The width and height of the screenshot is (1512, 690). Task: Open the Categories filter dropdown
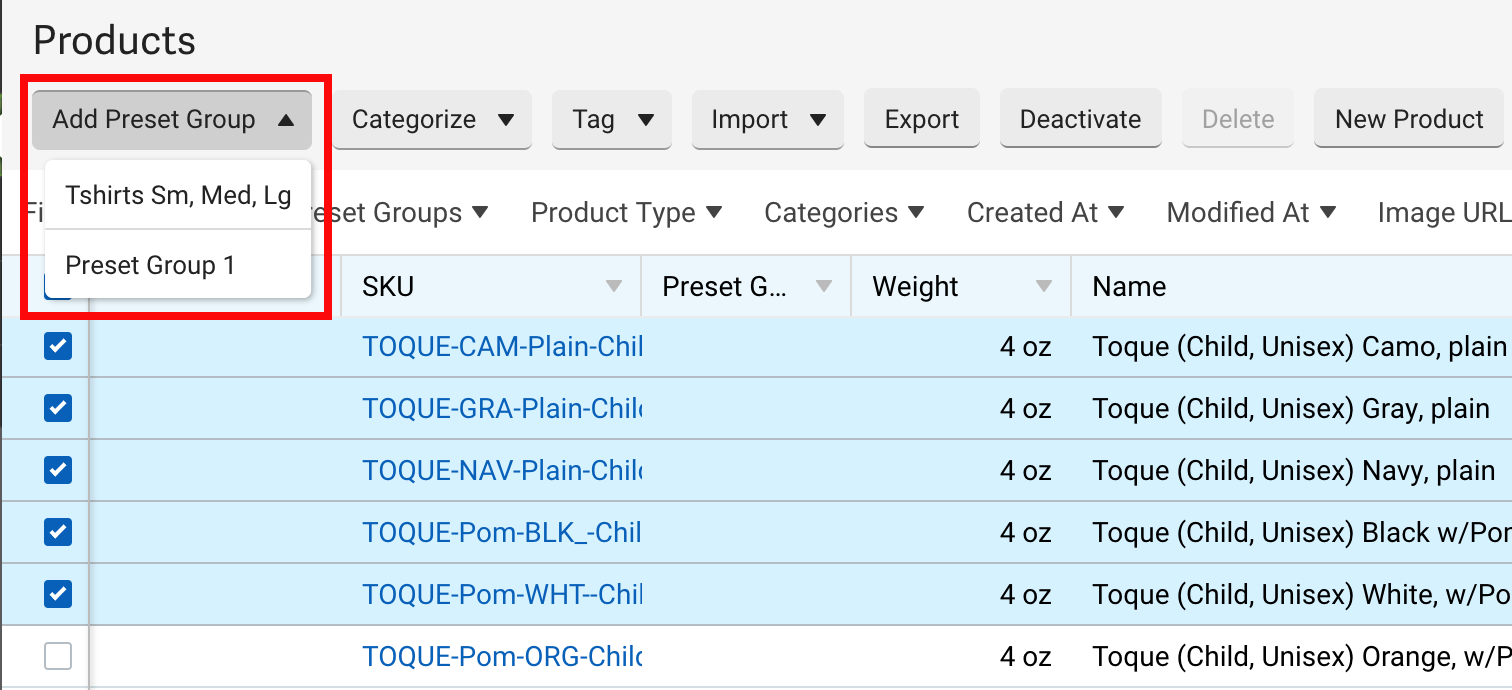click(x=843, y=213)
